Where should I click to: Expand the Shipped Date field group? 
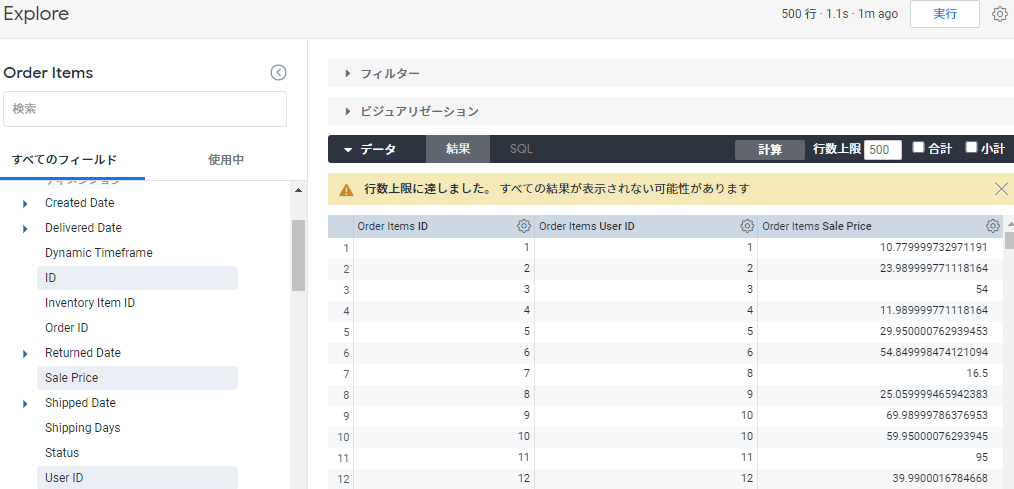[25, 404]
